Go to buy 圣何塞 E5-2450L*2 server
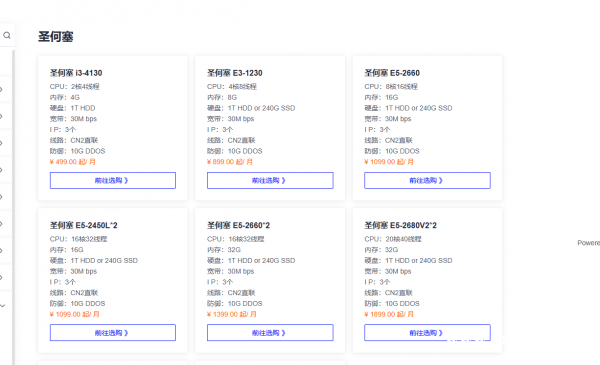This screenshot has width=600, height=365. tap(113, 332)
